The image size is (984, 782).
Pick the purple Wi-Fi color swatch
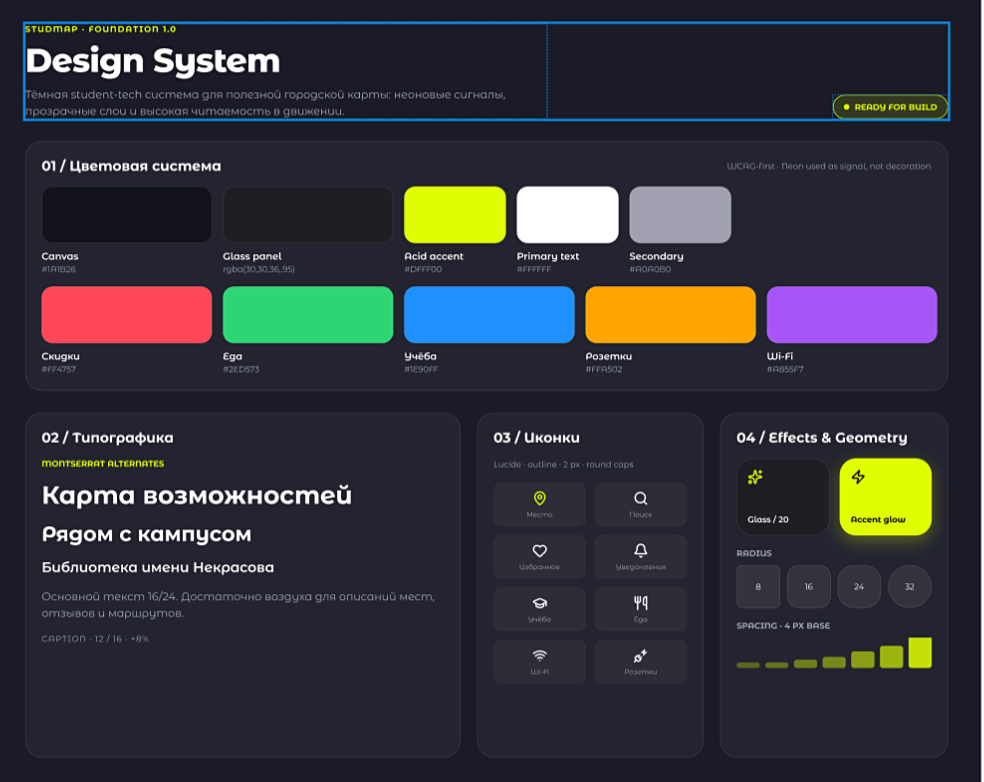852,314
